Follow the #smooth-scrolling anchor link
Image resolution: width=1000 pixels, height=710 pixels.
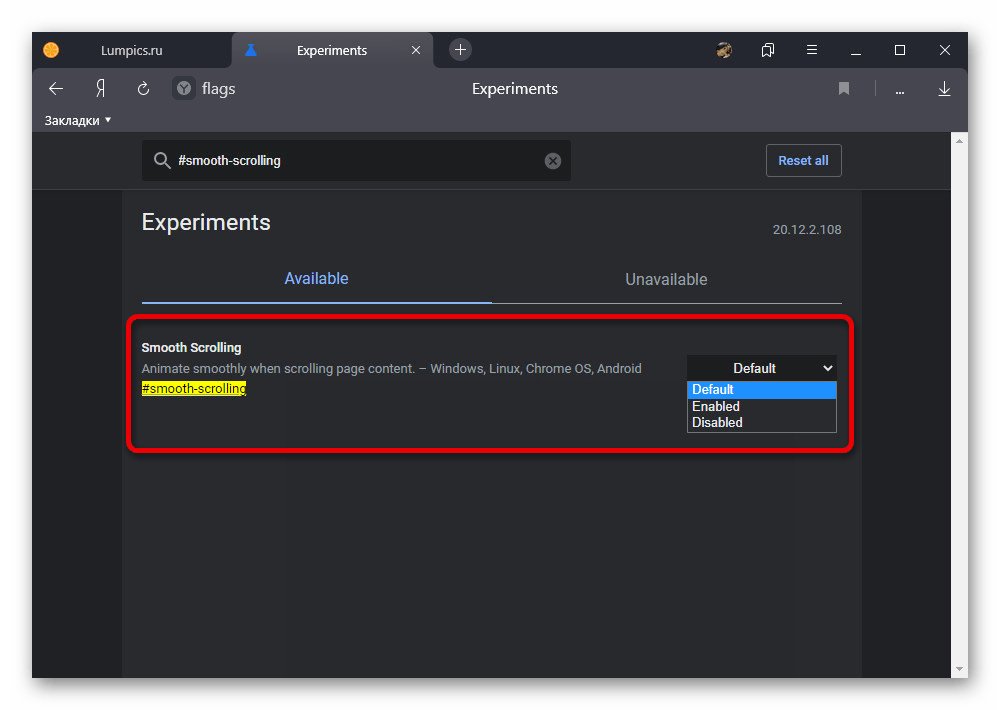(194, 388)
